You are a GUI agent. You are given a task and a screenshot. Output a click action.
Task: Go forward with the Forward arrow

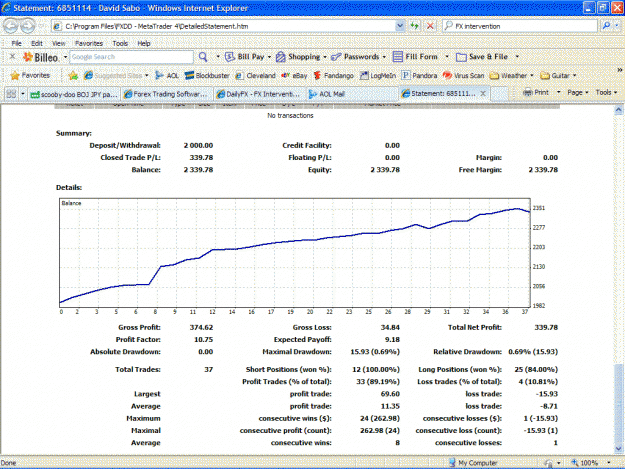point(28,26)
